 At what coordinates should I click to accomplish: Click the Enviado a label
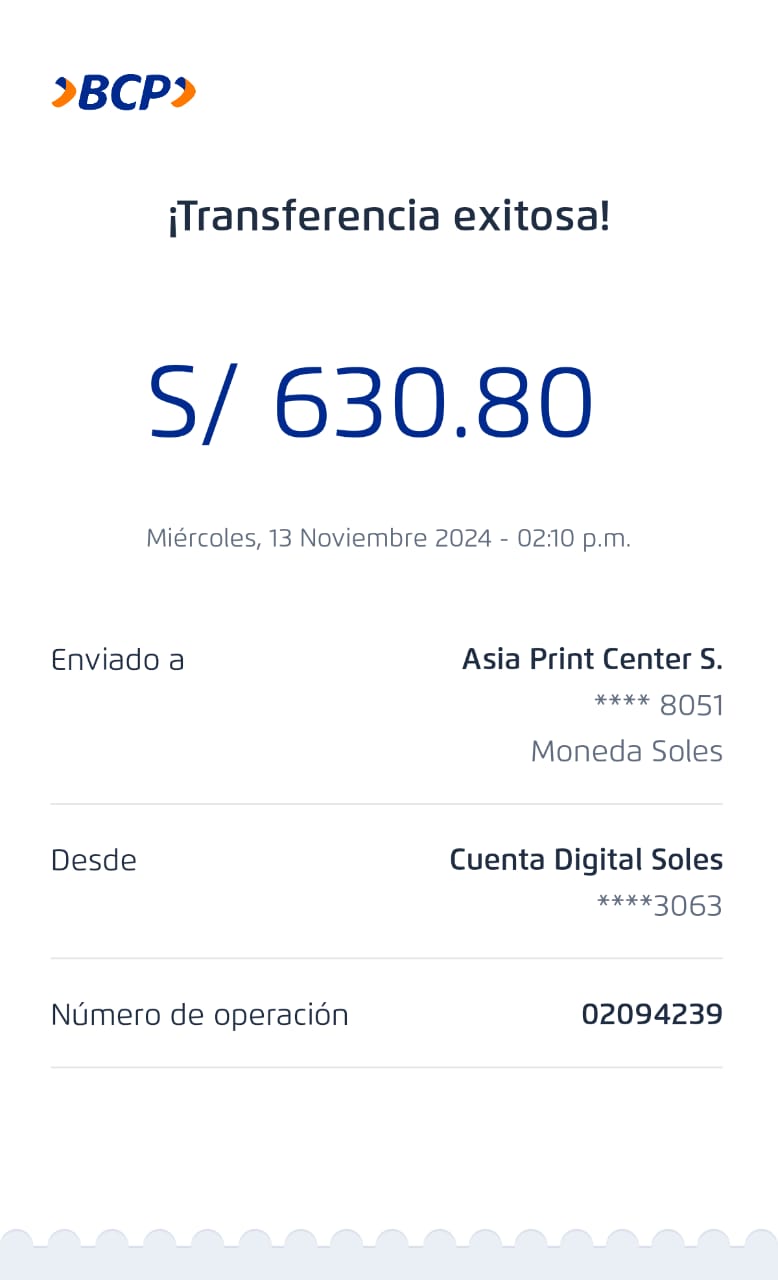coord(118,660)
